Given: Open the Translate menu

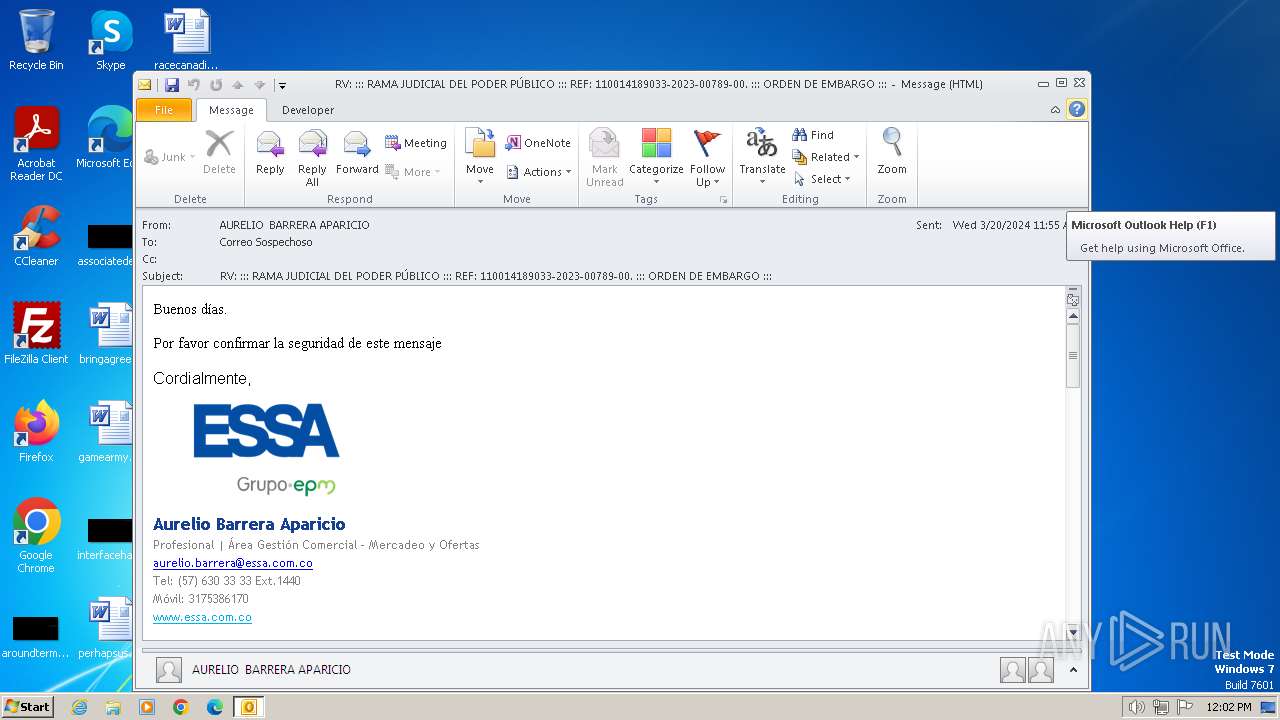Looking at the screenshot, I should point(762,157).
